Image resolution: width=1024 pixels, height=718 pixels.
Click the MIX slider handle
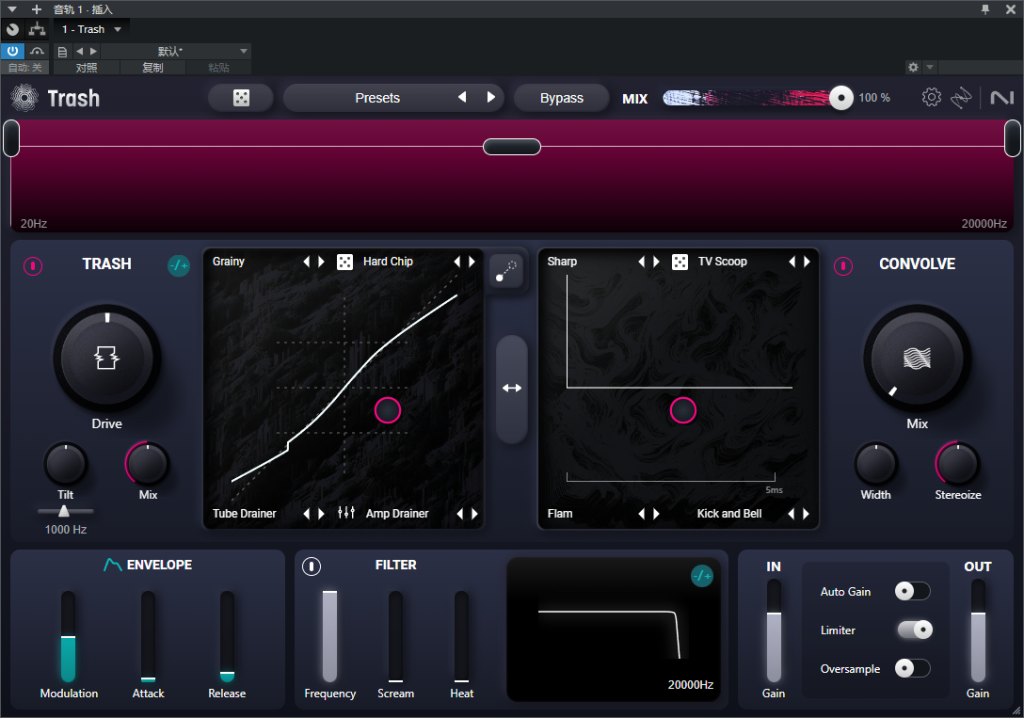click(841, 98)
